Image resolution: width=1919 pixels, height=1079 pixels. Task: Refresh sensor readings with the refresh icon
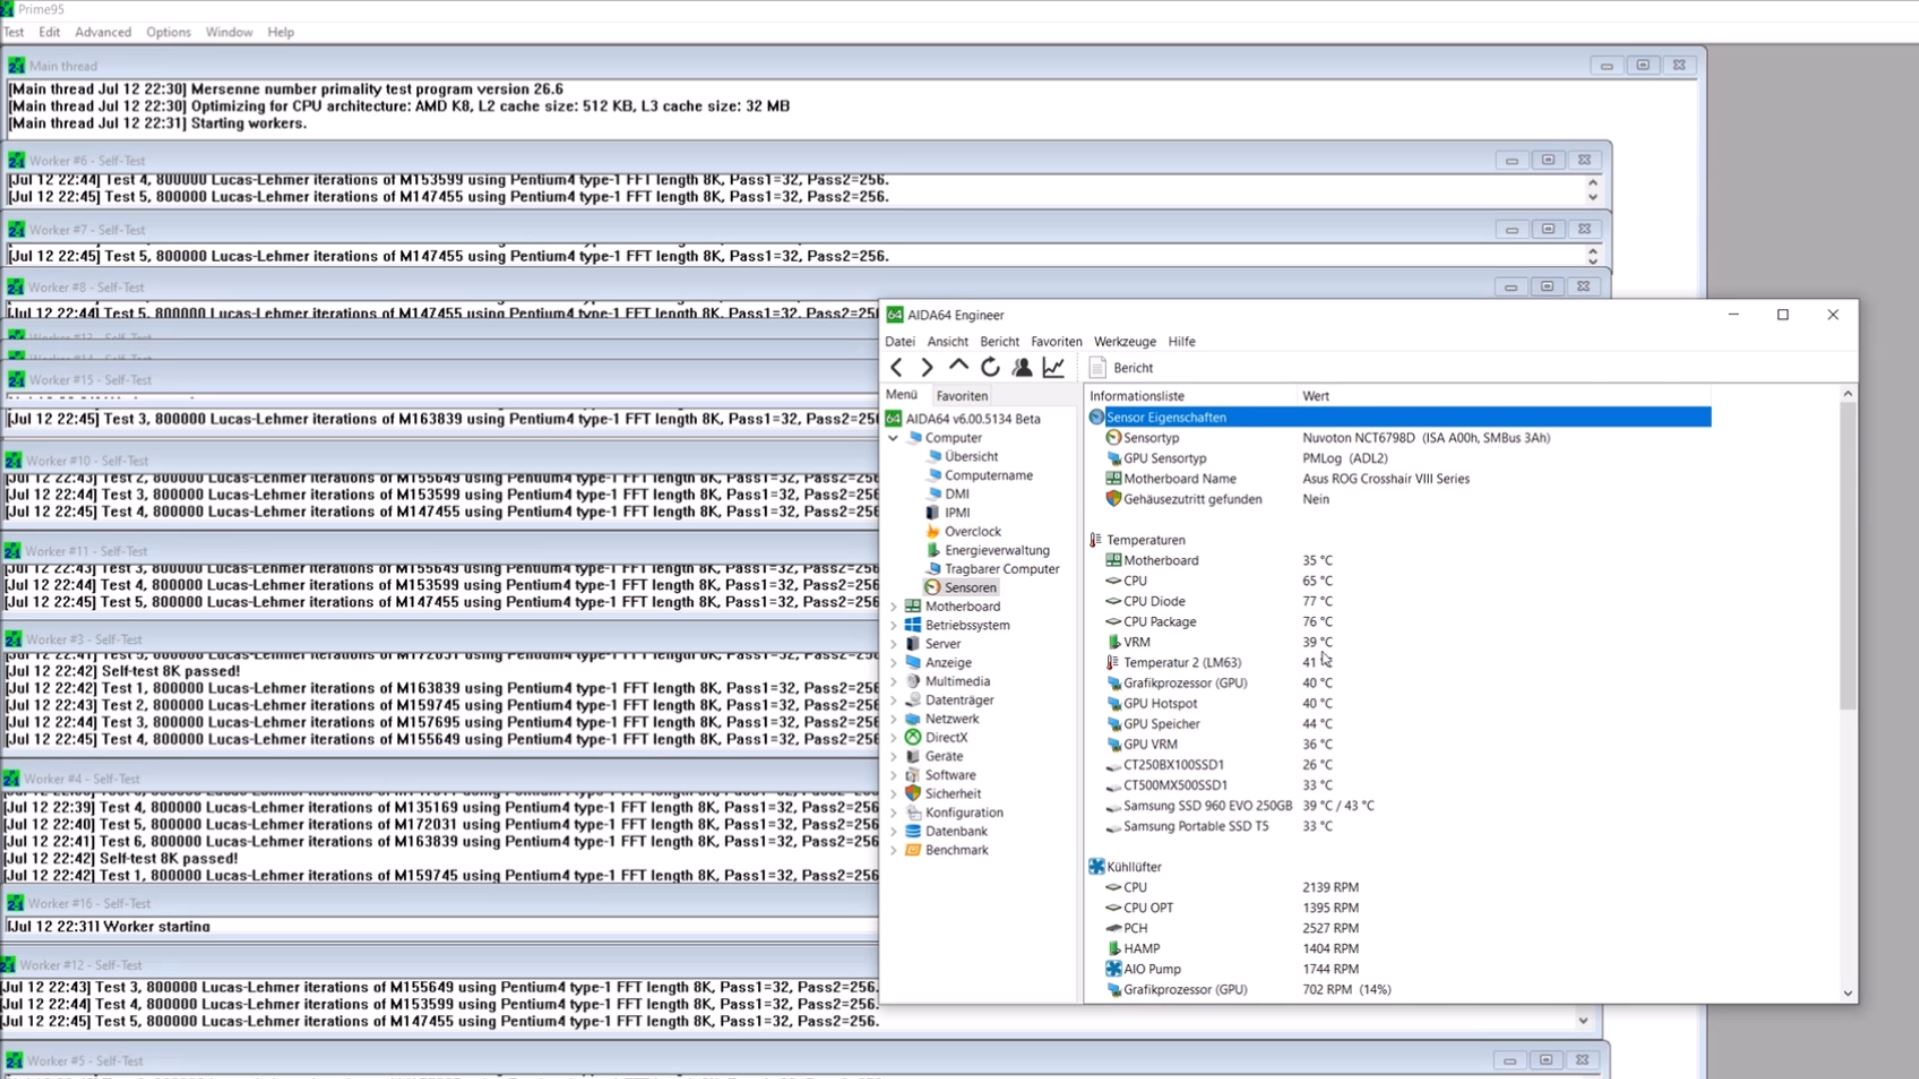tap(990, 368)
